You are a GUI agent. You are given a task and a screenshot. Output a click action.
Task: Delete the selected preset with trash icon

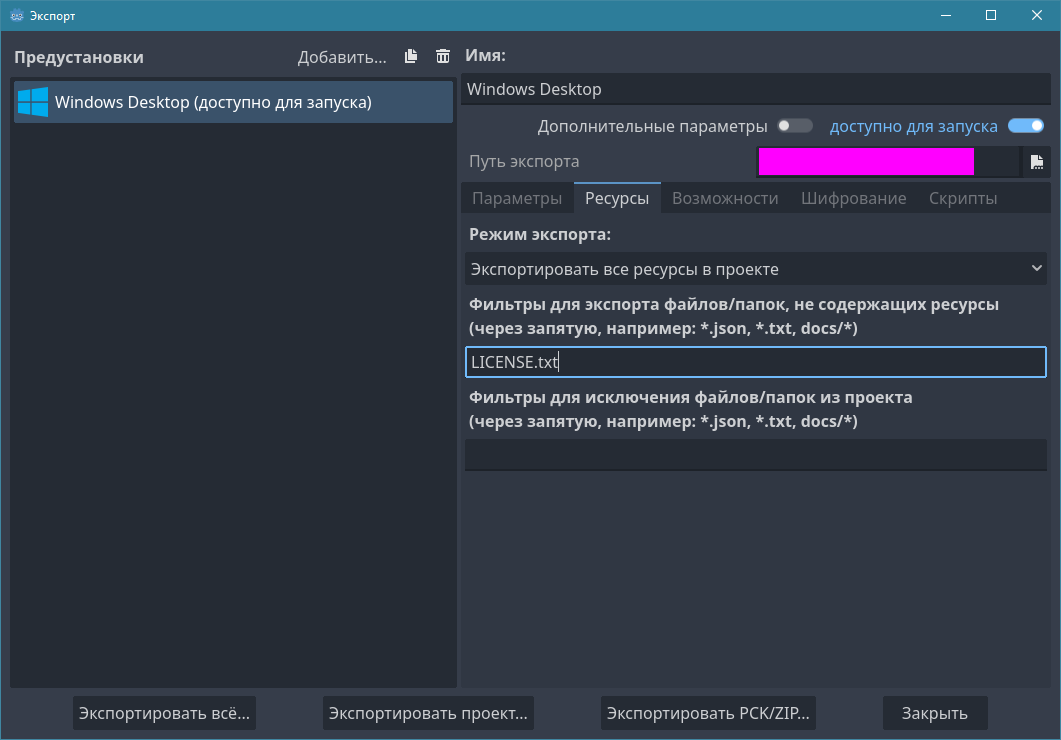pyautogui.click(x=443, y=56)
